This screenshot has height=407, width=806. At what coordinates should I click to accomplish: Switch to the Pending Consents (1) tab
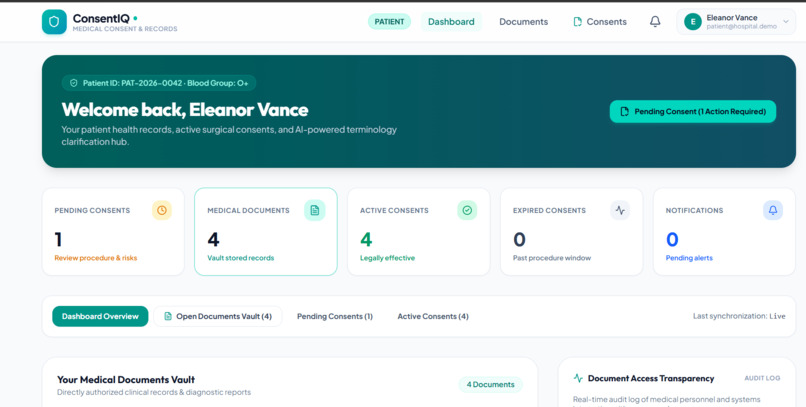coord(335,316)
